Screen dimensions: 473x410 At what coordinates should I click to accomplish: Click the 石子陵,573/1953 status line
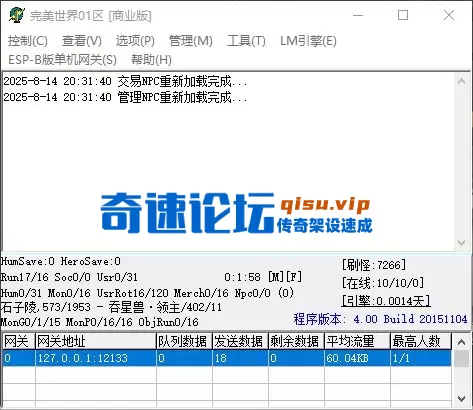111,307
